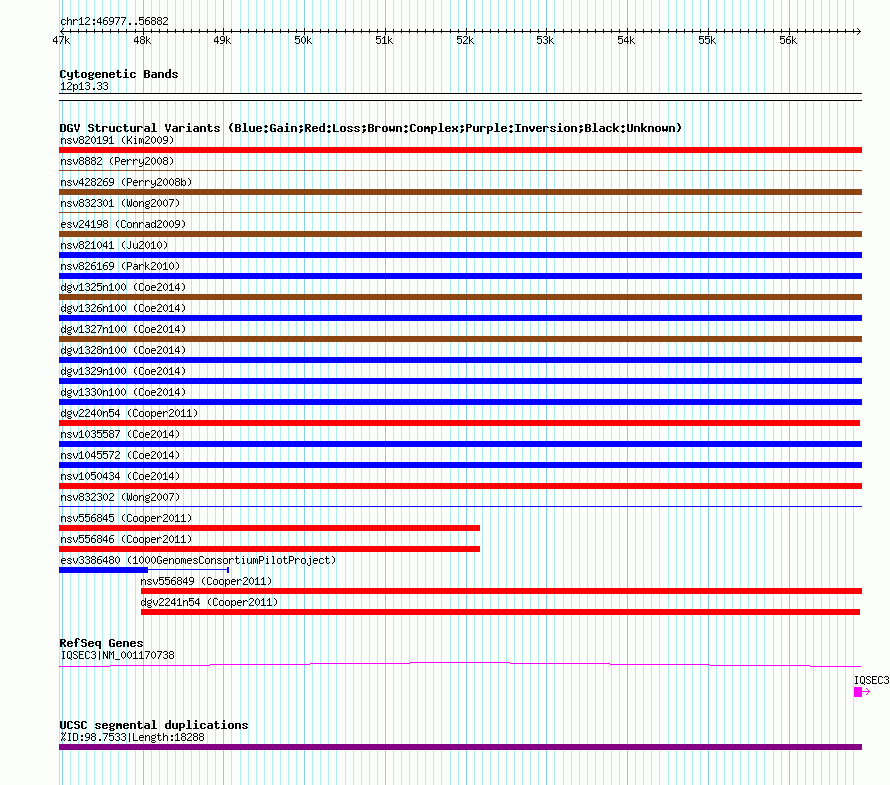This screenshot has width=890, height=785.
Task: Select the red bar under dgv2241n54
Action: [x=500, y=612]
